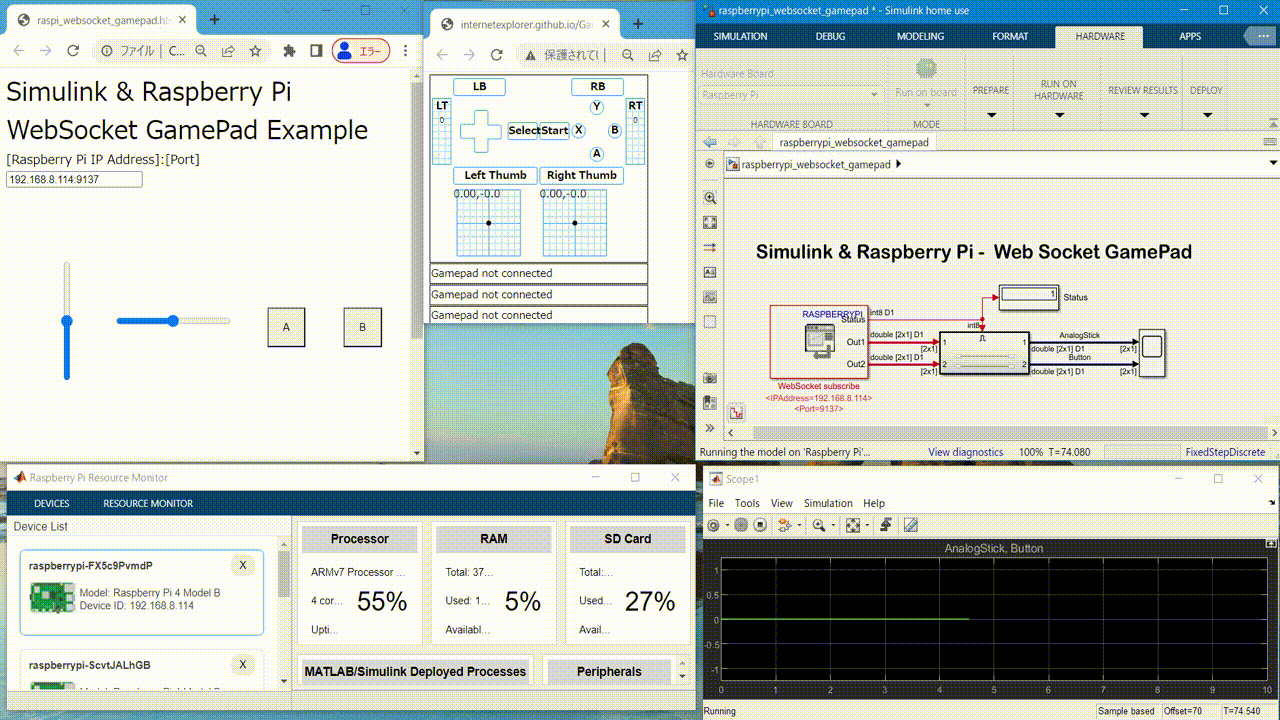Remove raspberrypi-ScvtJALhGB device with X button

242,664
